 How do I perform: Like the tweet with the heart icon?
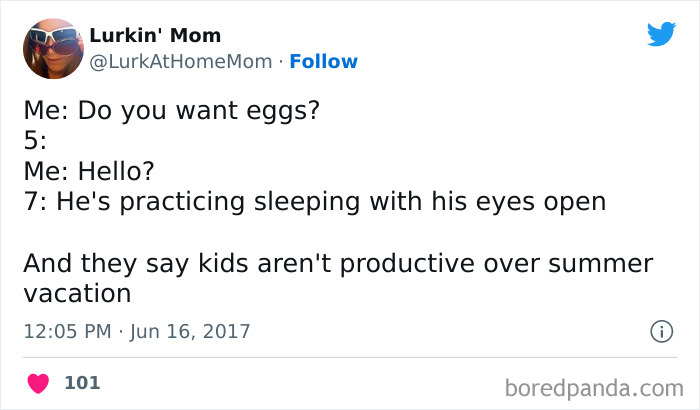39,382
